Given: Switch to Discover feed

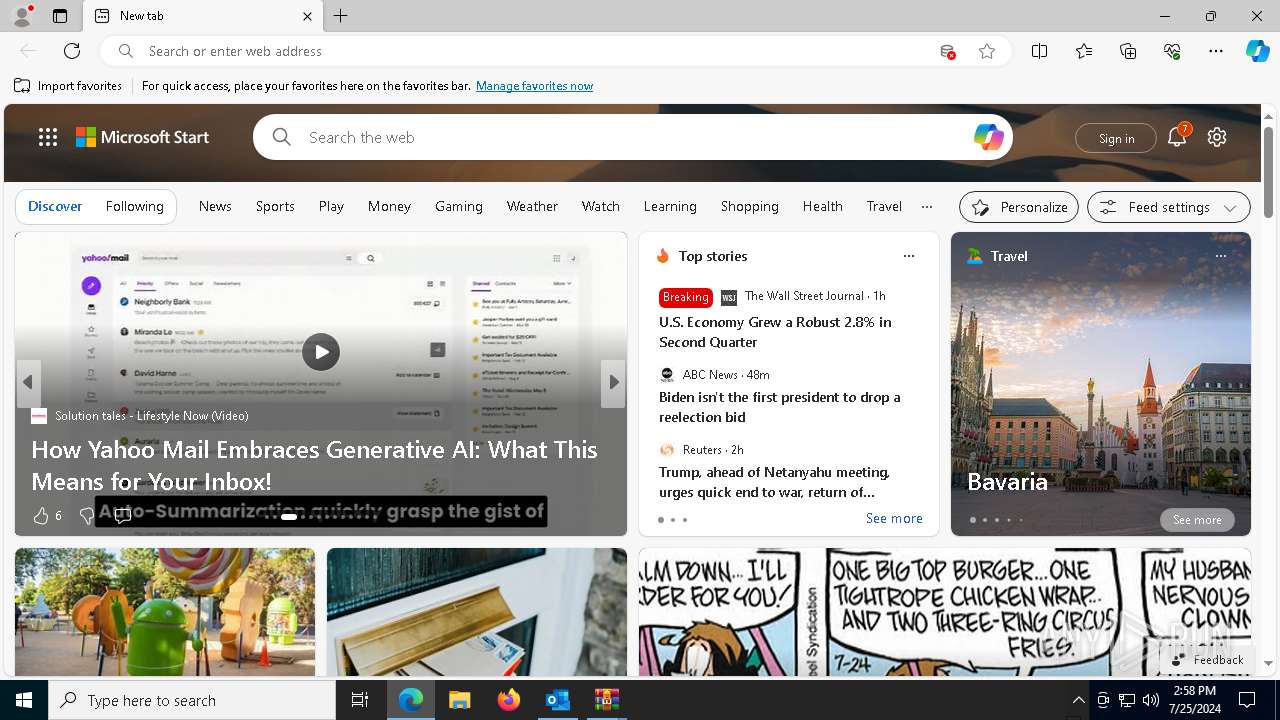Looking at the screenshot, I should 55,206.
